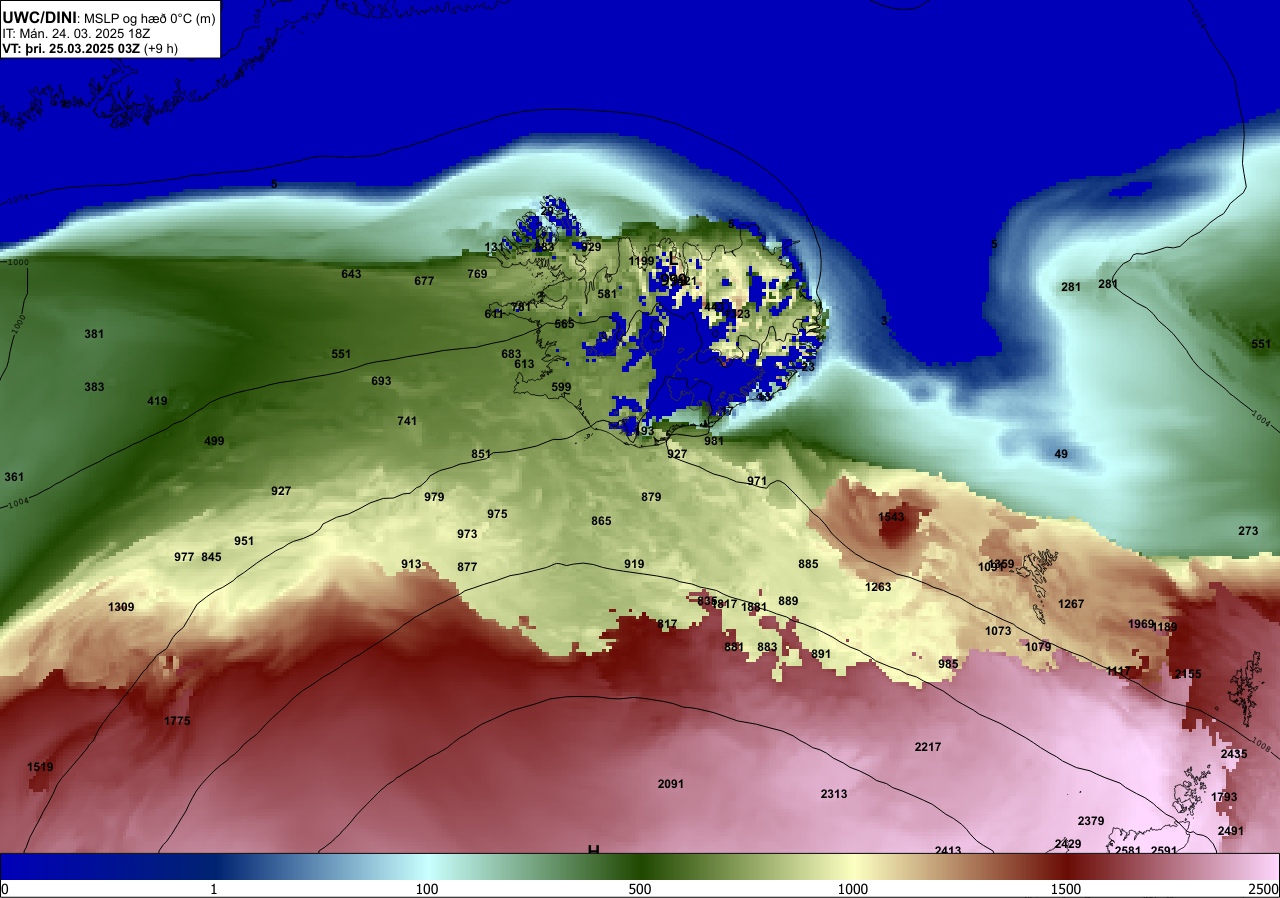The image size is (1280, 898).
Task: Click the map value 951
Action: point(244,541)
